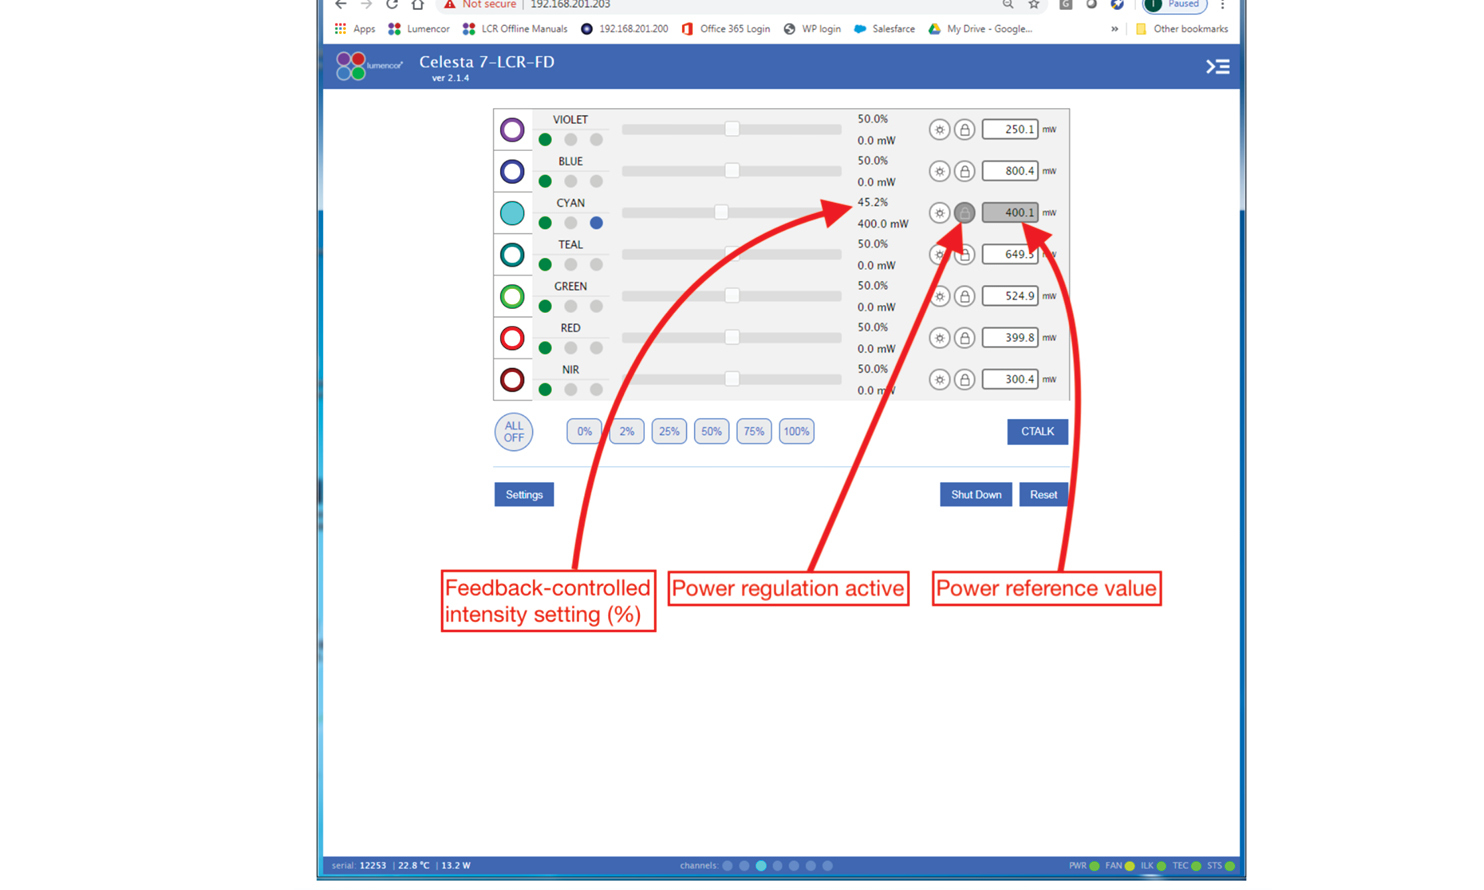Open the Chrome three-dot menu
This screenshot has height=890, width=1484.
(x=1222, y=5)
